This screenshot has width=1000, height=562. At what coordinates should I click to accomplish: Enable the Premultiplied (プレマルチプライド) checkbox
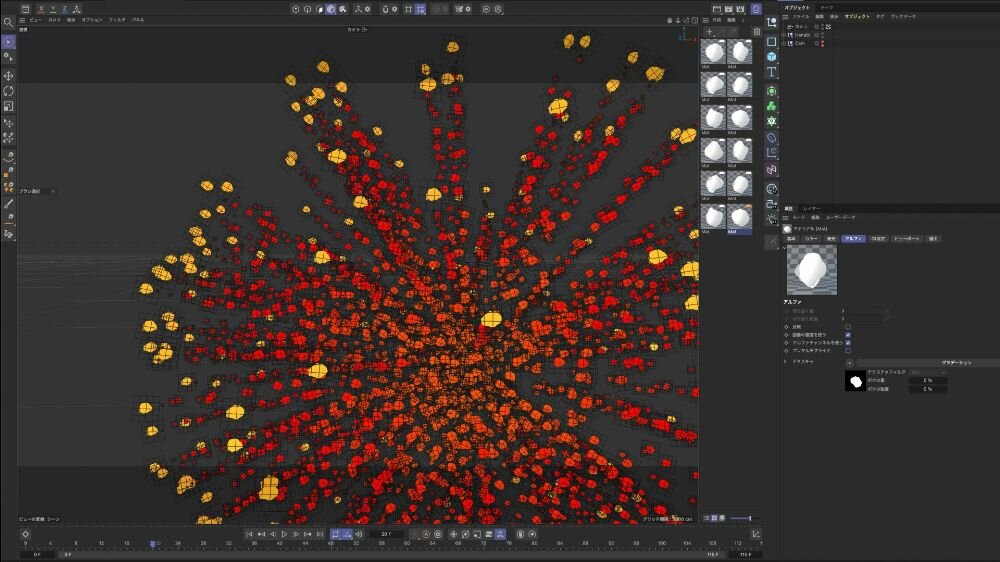(848, 350)
